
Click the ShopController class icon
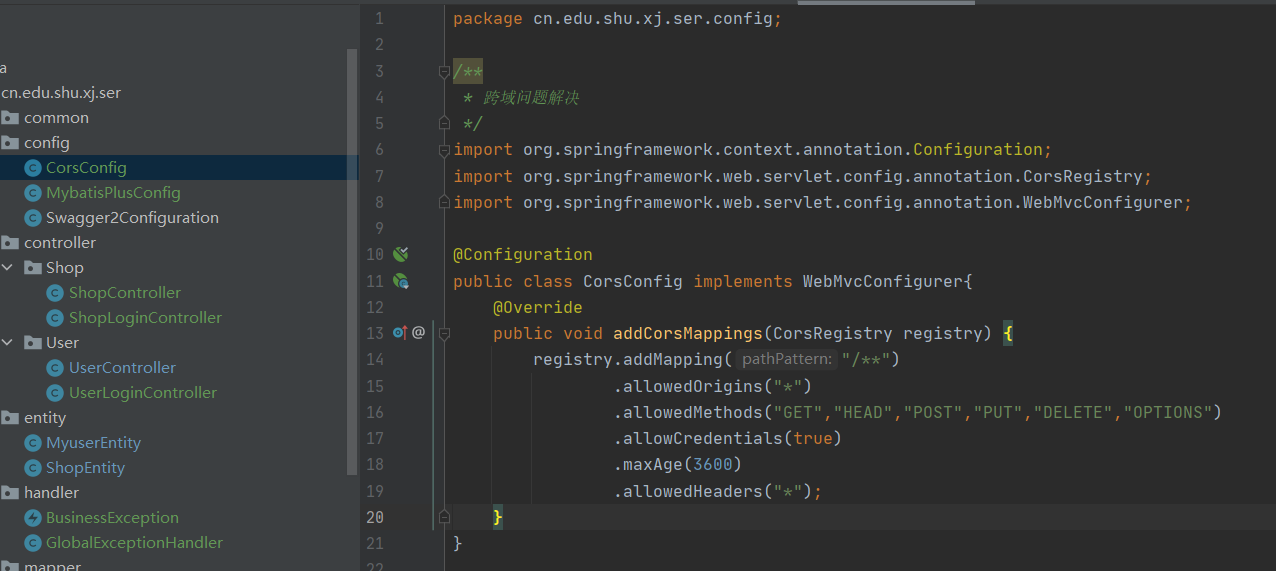coord(55,293)
